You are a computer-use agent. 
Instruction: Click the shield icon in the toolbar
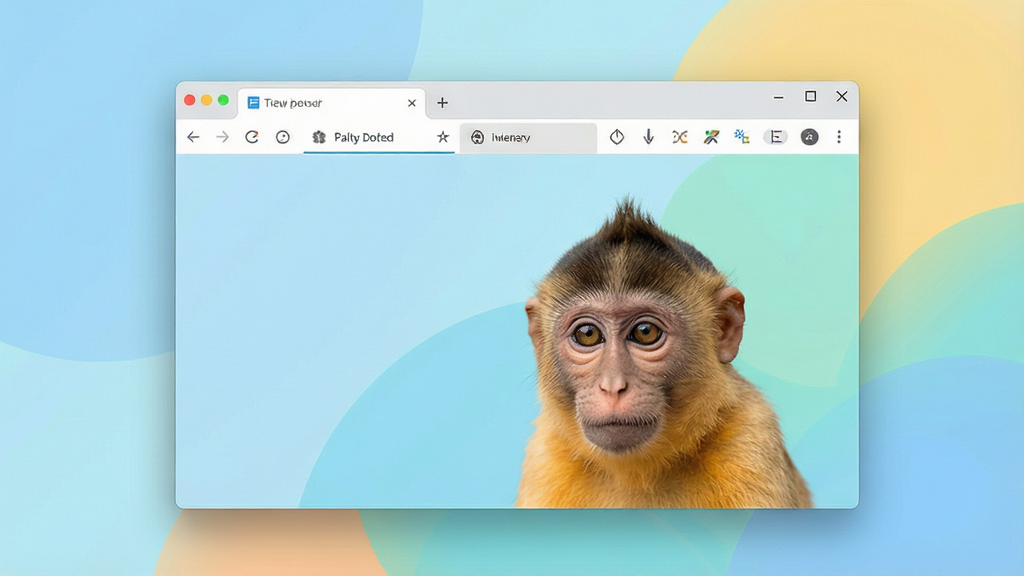[617, 137]
